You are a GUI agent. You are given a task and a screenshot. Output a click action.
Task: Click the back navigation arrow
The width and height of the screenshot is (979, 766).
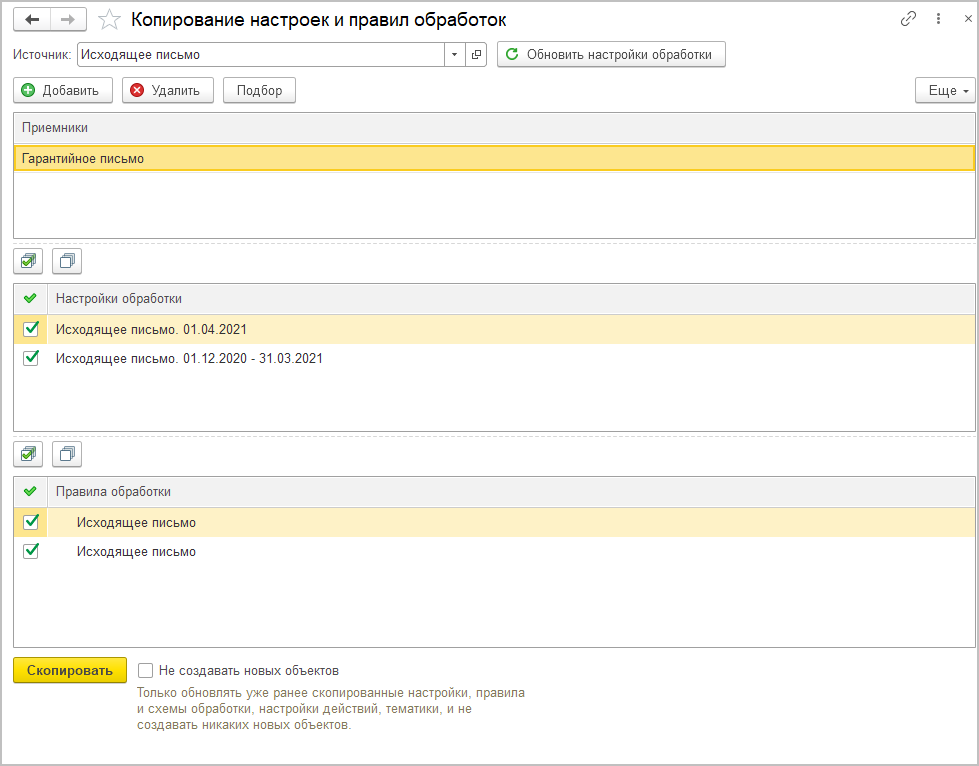click(x=32, y=19)
